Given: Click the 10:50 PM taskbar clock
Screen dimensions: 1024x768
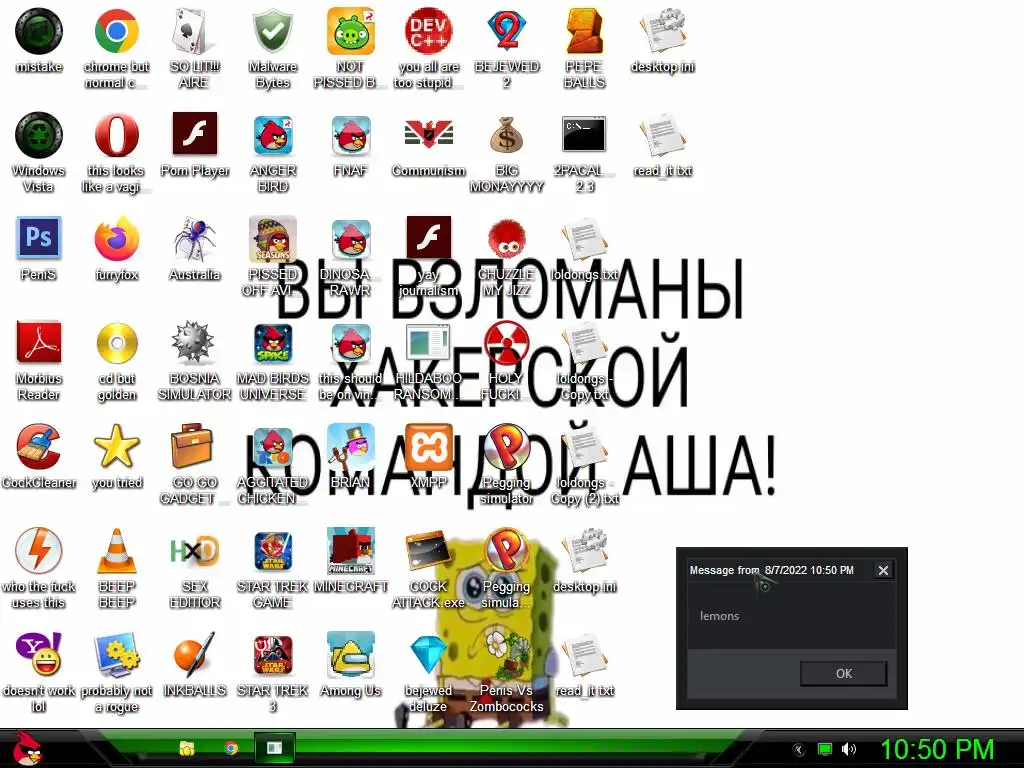Looking at the screenshot, I should coord(937,749).
